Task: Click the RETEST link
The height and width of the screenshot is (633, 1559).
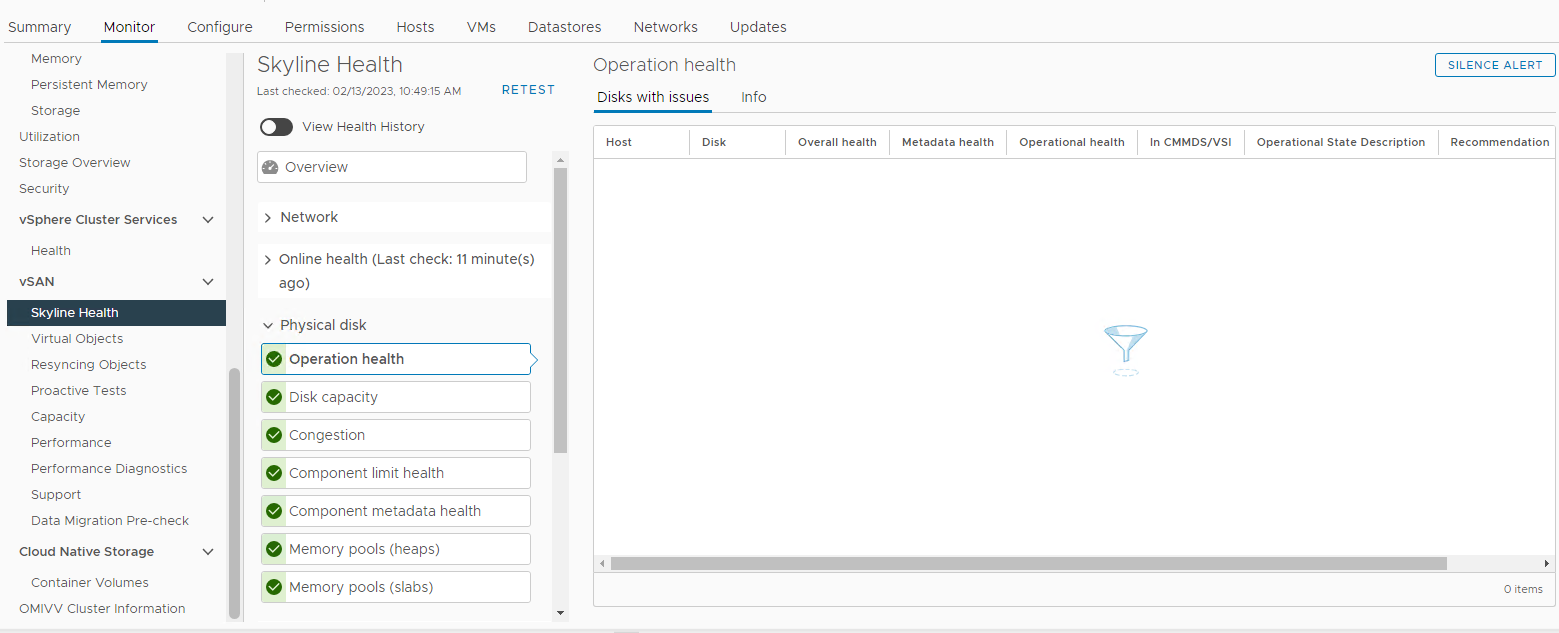Action: pos(528,90)
